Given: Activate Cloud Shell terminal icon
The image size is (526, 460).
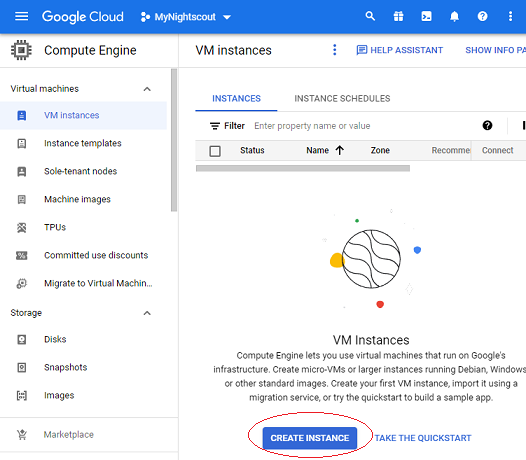Looking at the screenshot, I should 426,16.
